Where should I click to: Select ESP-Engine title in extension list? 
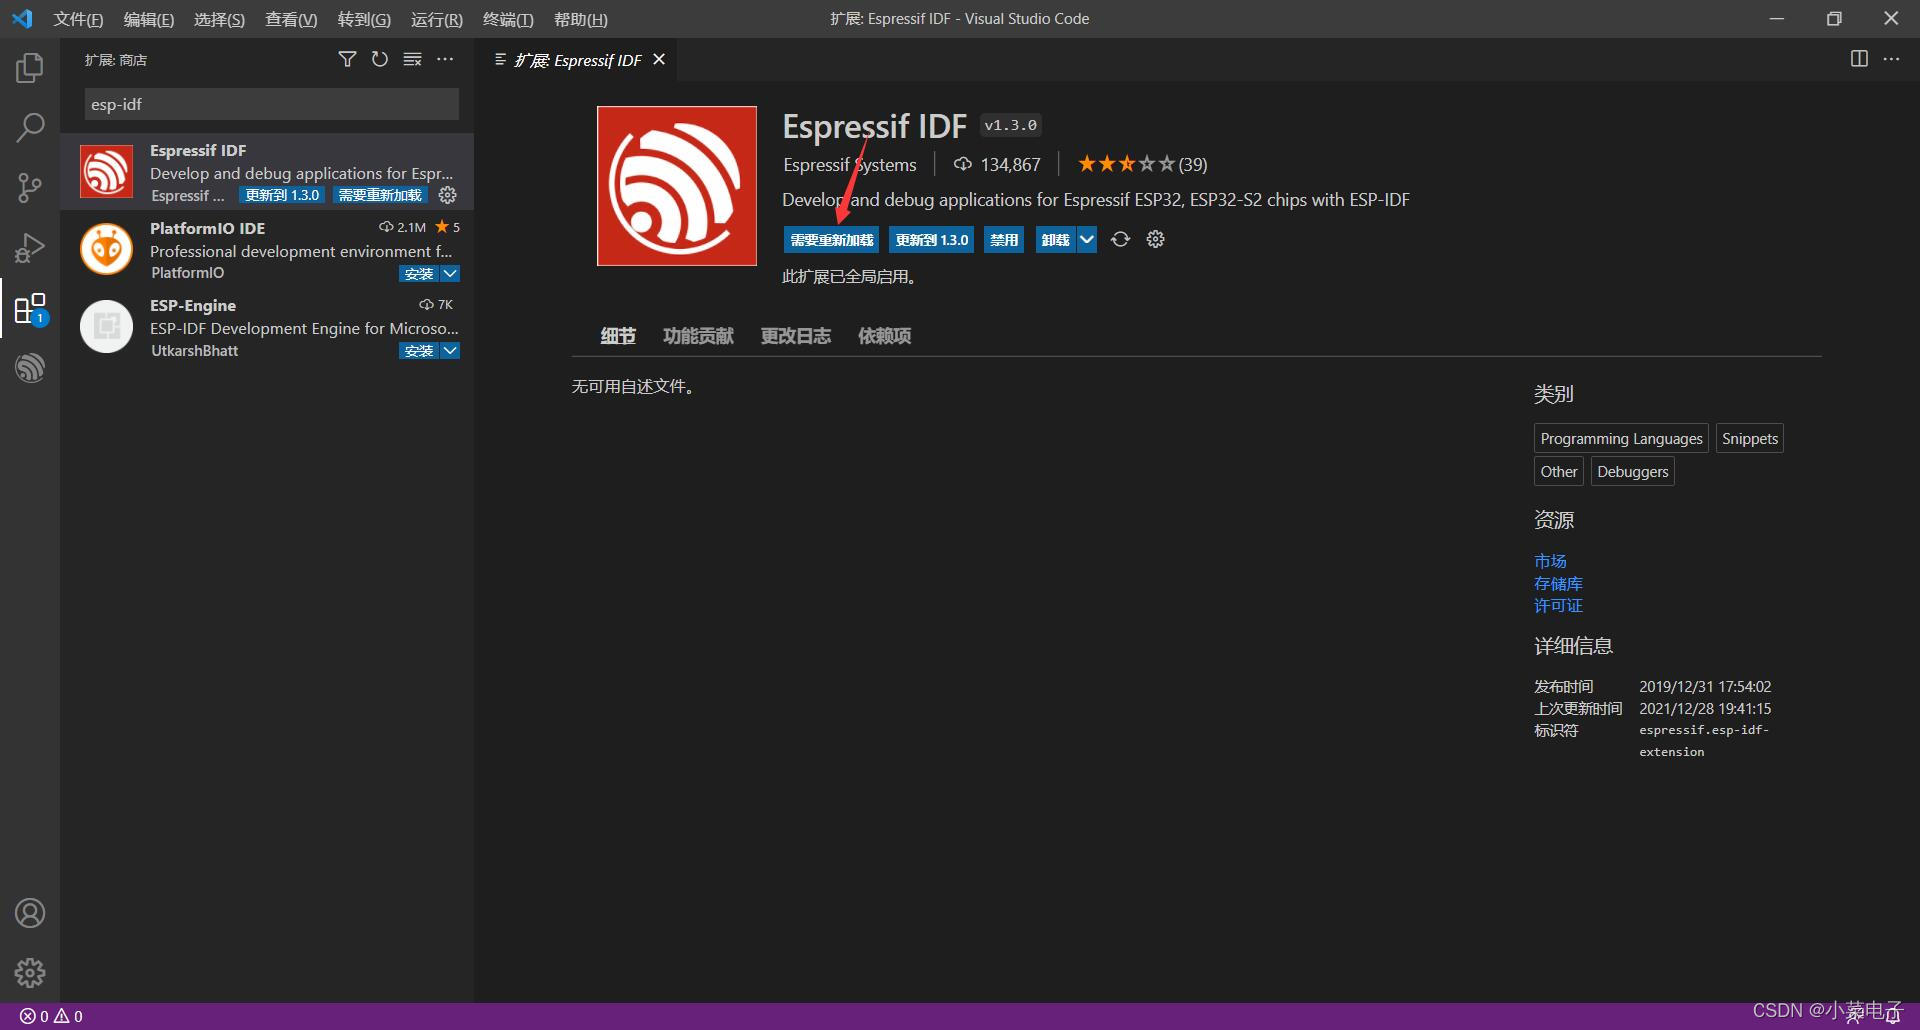coord(193,305)
